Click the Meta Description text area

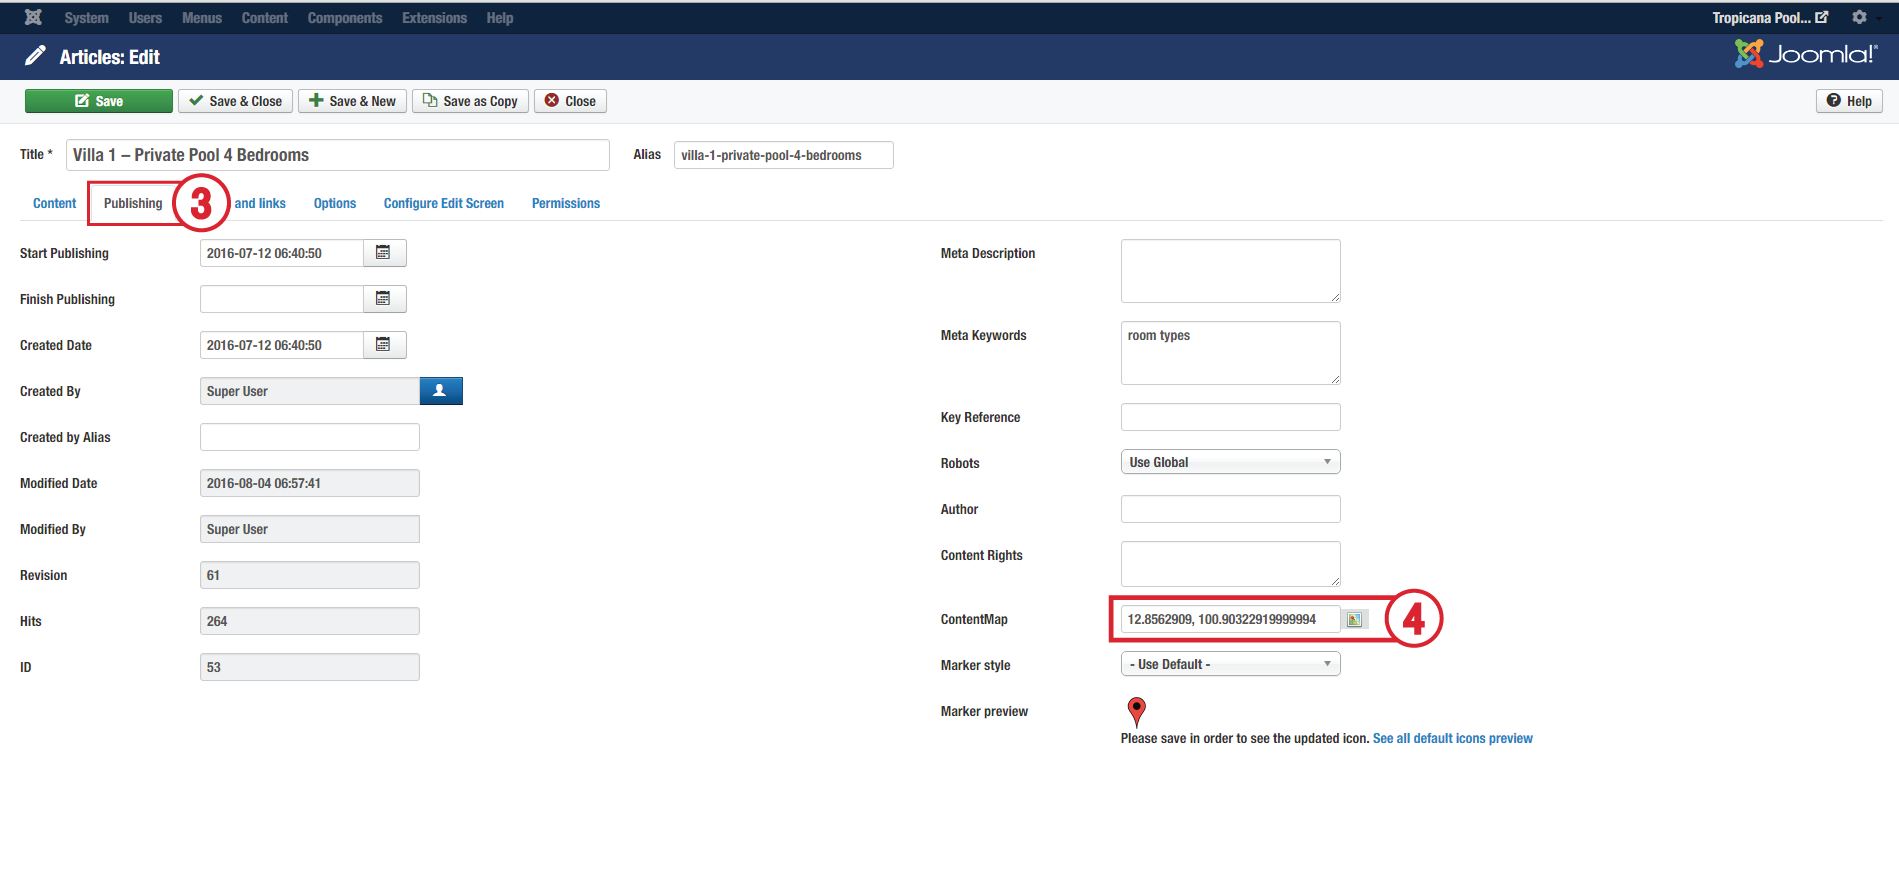pos(1230,271)
